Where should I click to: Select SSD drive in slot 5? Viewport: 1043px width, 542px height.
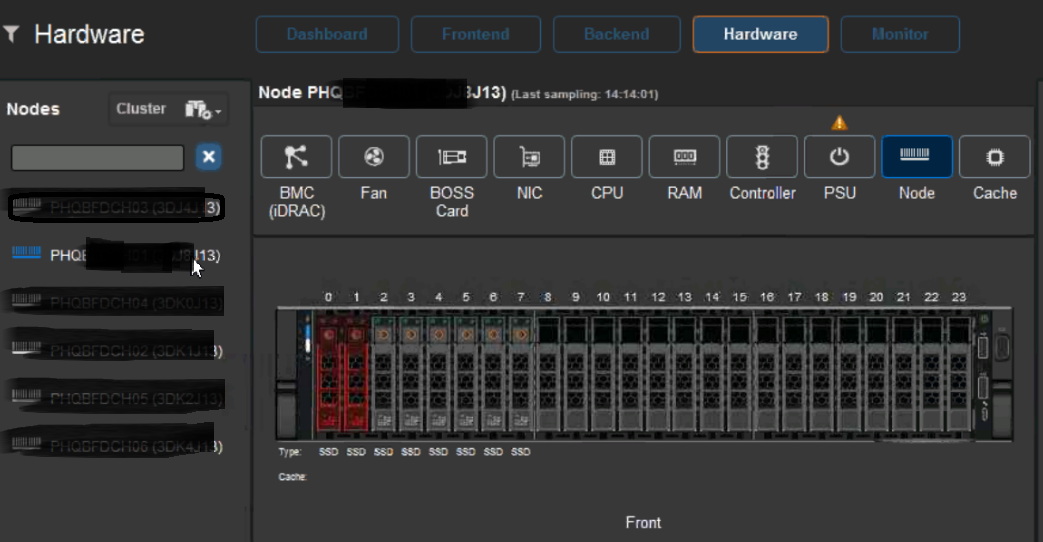(x=466, y=374)
